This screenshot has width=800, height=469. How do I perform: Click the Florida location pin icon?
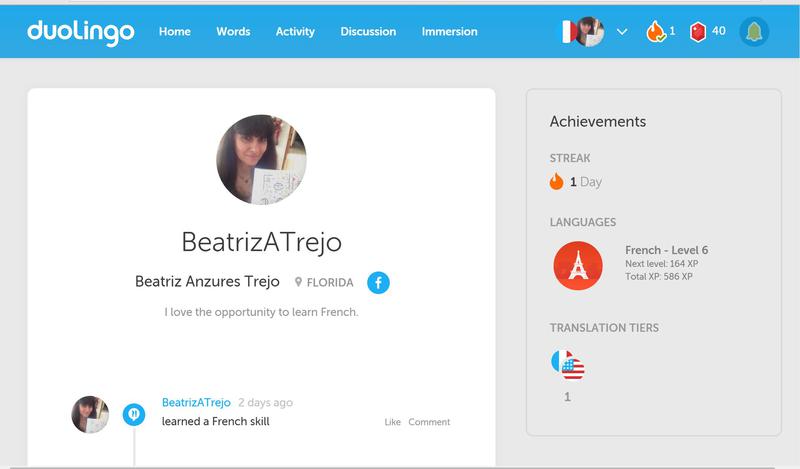pyautogui.click(x=298, y=282)
